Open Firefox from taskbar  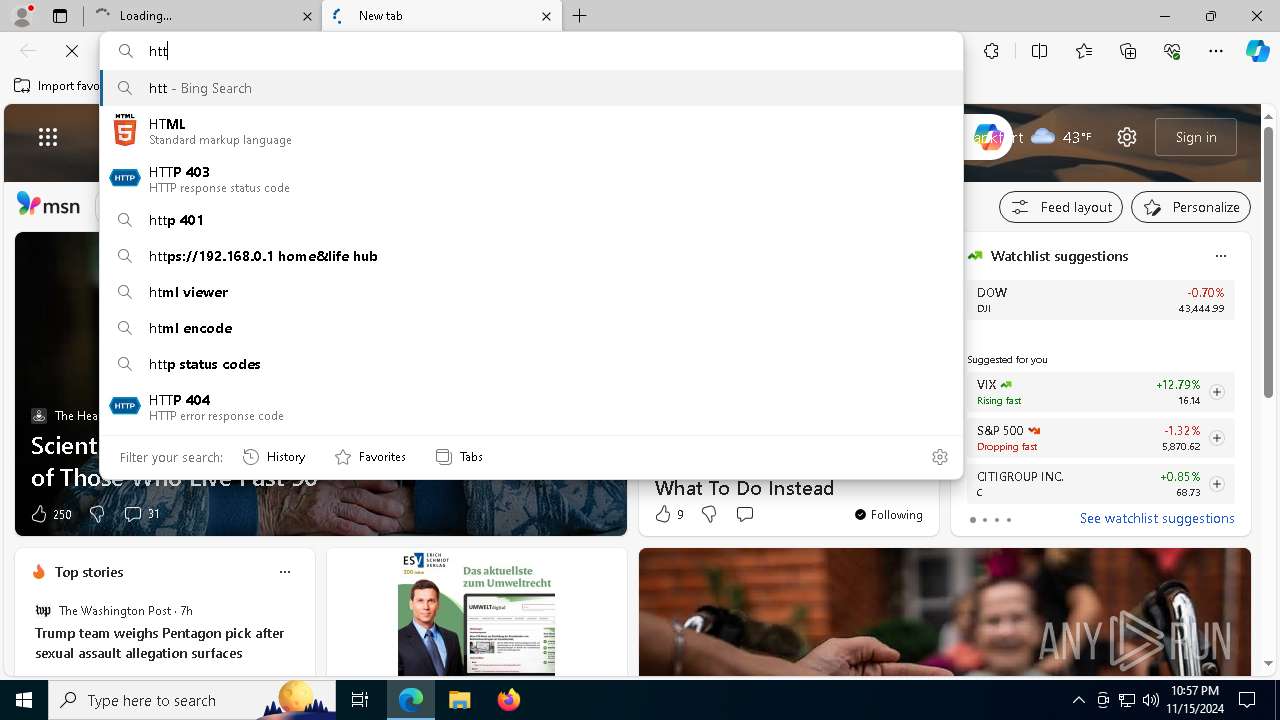click(508, 700)
